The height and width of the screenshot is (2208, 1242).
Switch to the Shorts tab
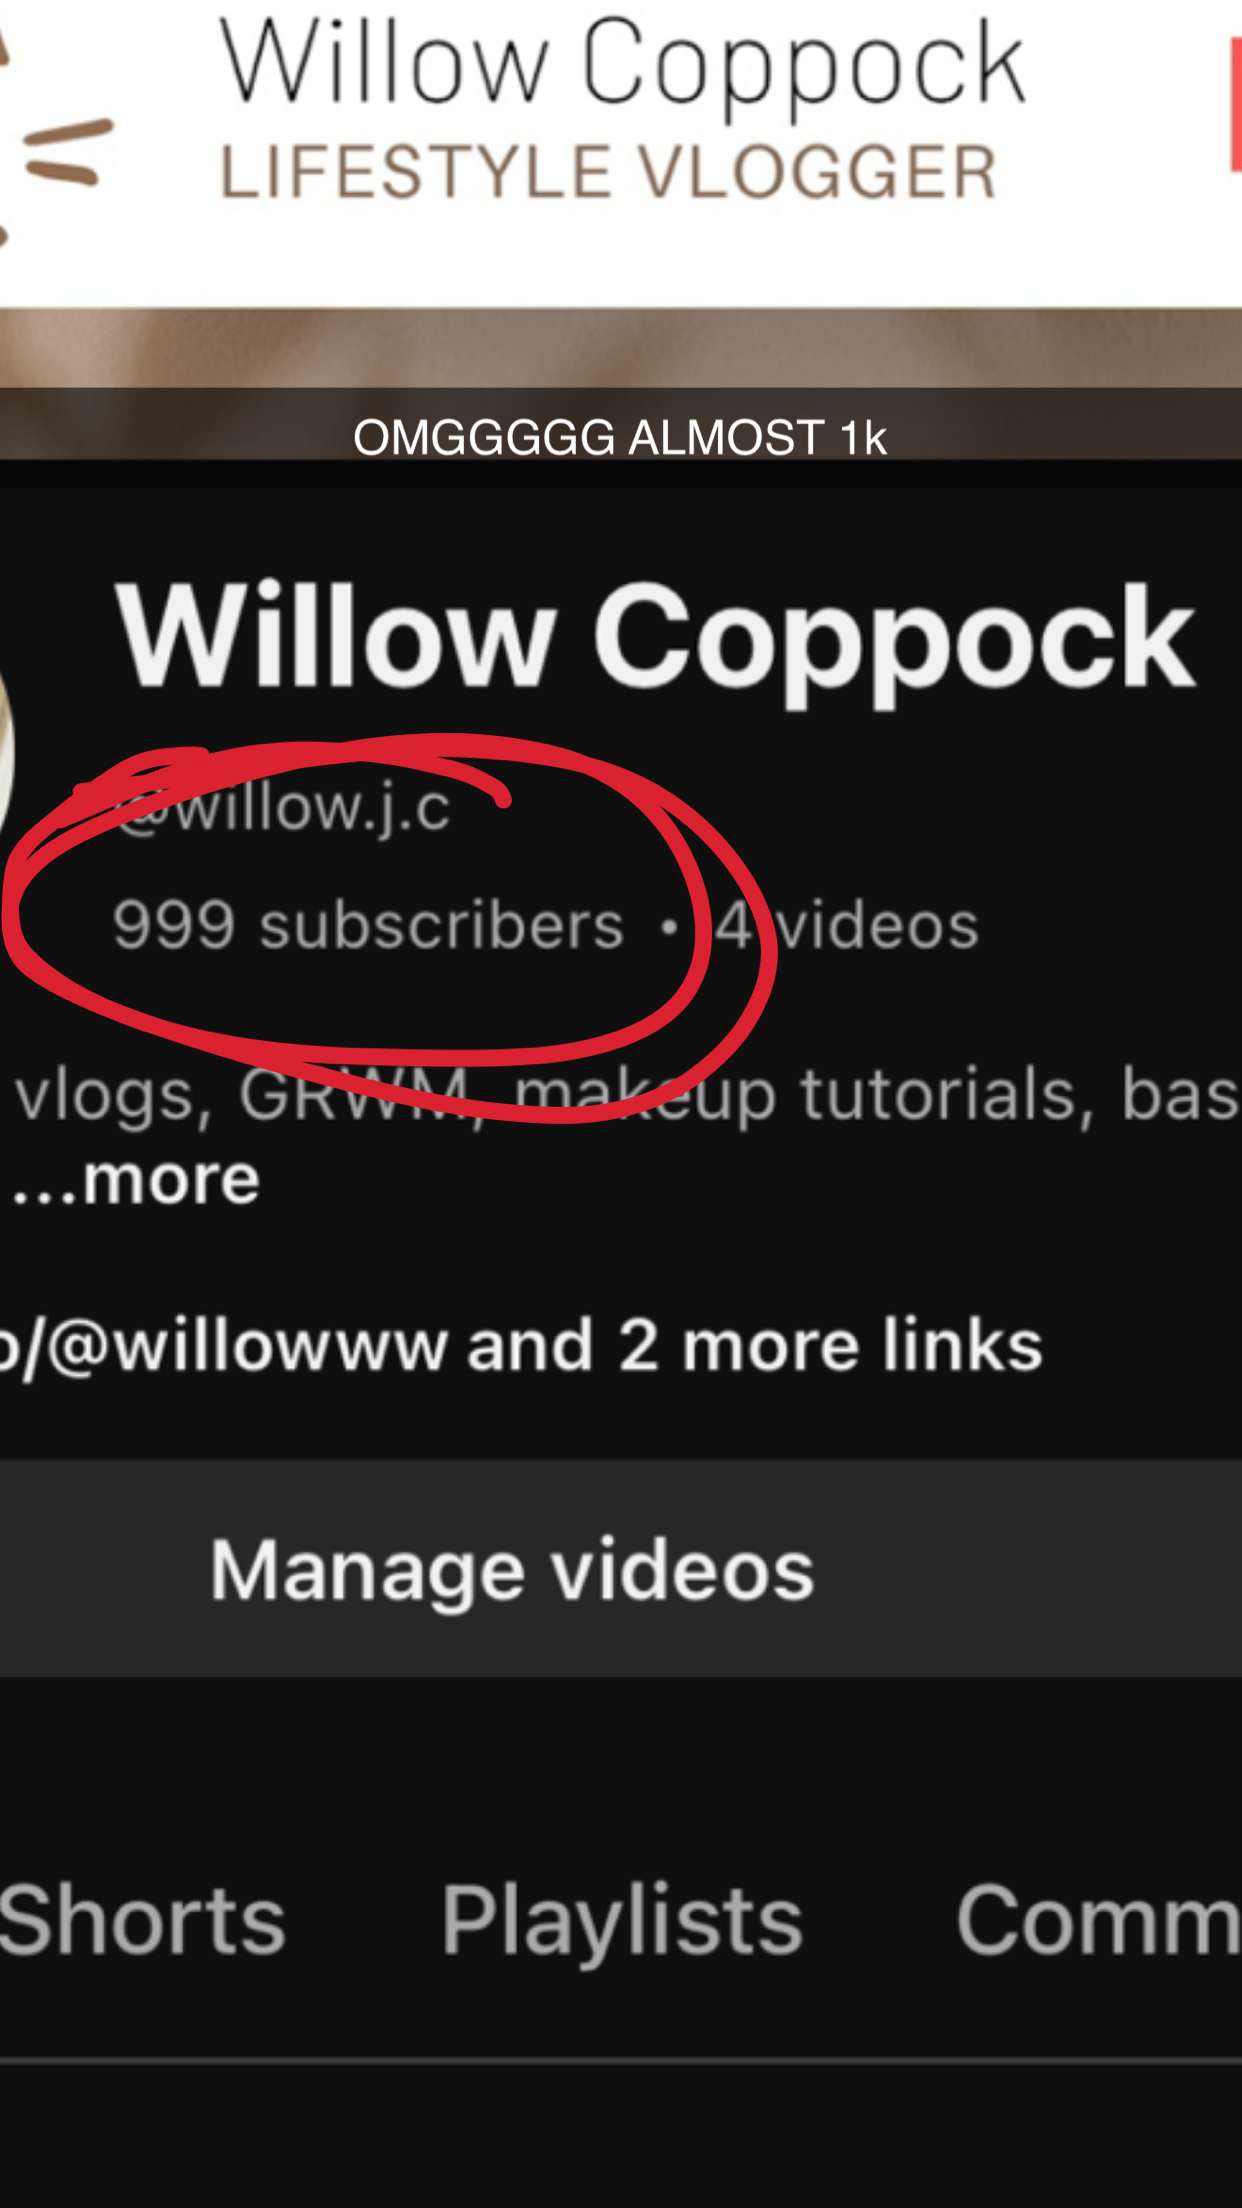click(143, 1920)
